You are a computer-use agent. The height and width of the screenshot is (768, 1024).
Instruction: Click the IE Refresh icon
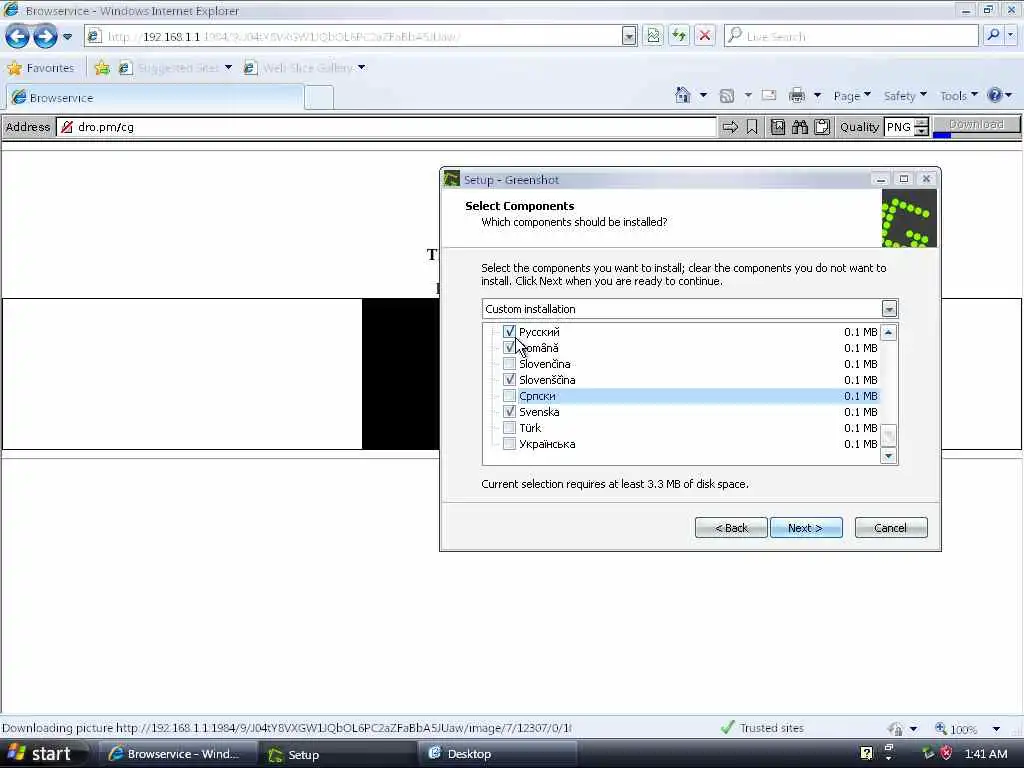pos(679,36)
